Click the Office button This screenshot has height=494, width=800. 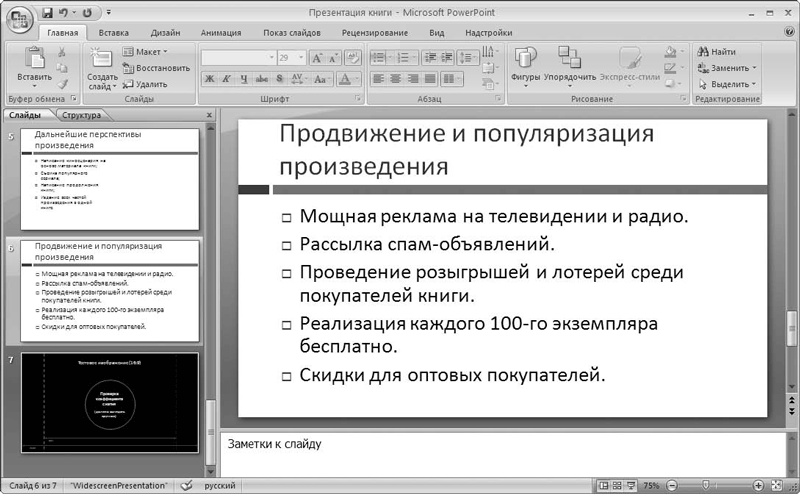pos(18,22)
